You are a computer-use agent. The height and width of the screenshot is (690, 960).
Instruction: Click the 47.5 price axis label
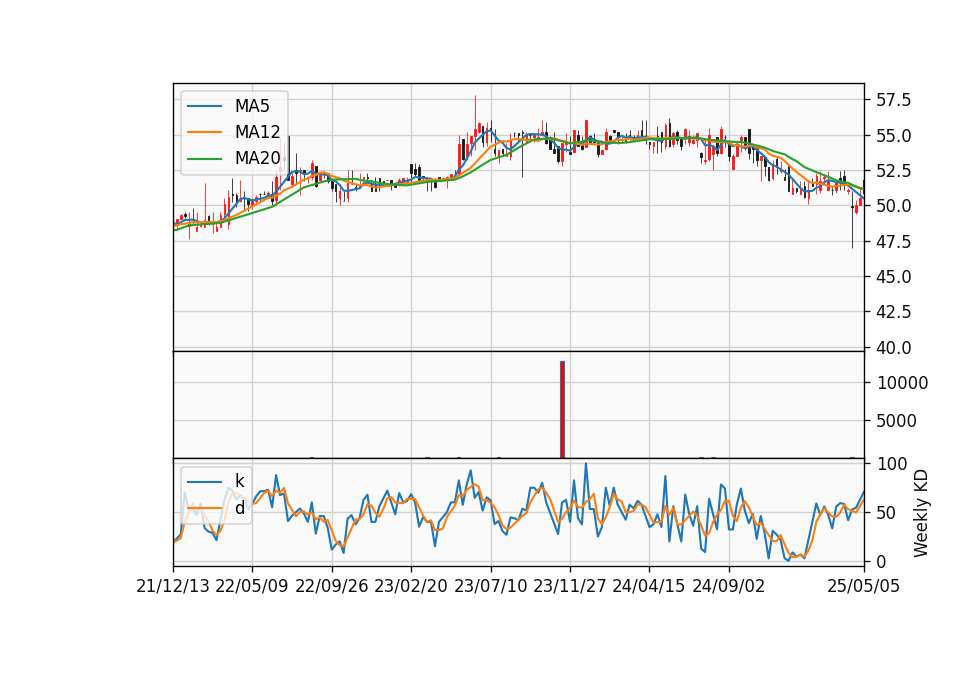point(893,242)
